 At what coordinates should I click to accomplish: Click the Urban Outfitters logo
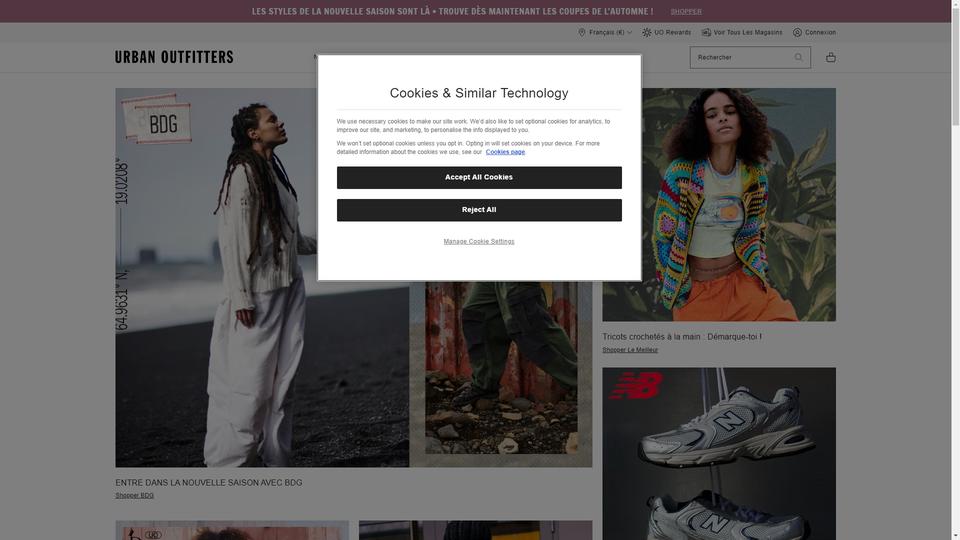pyautogui.click(x=174, y=57)
